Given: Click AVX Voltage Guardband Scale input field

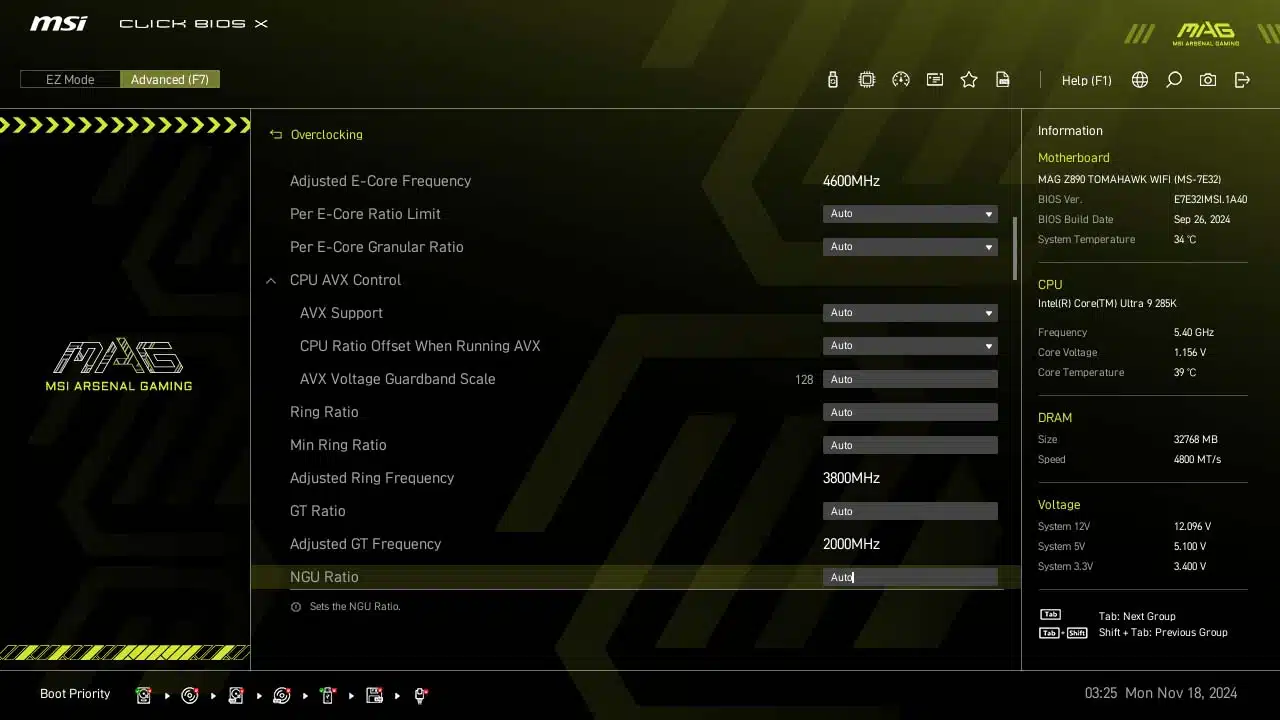Looking at the screenshot, I should click(x=910, y=379).
